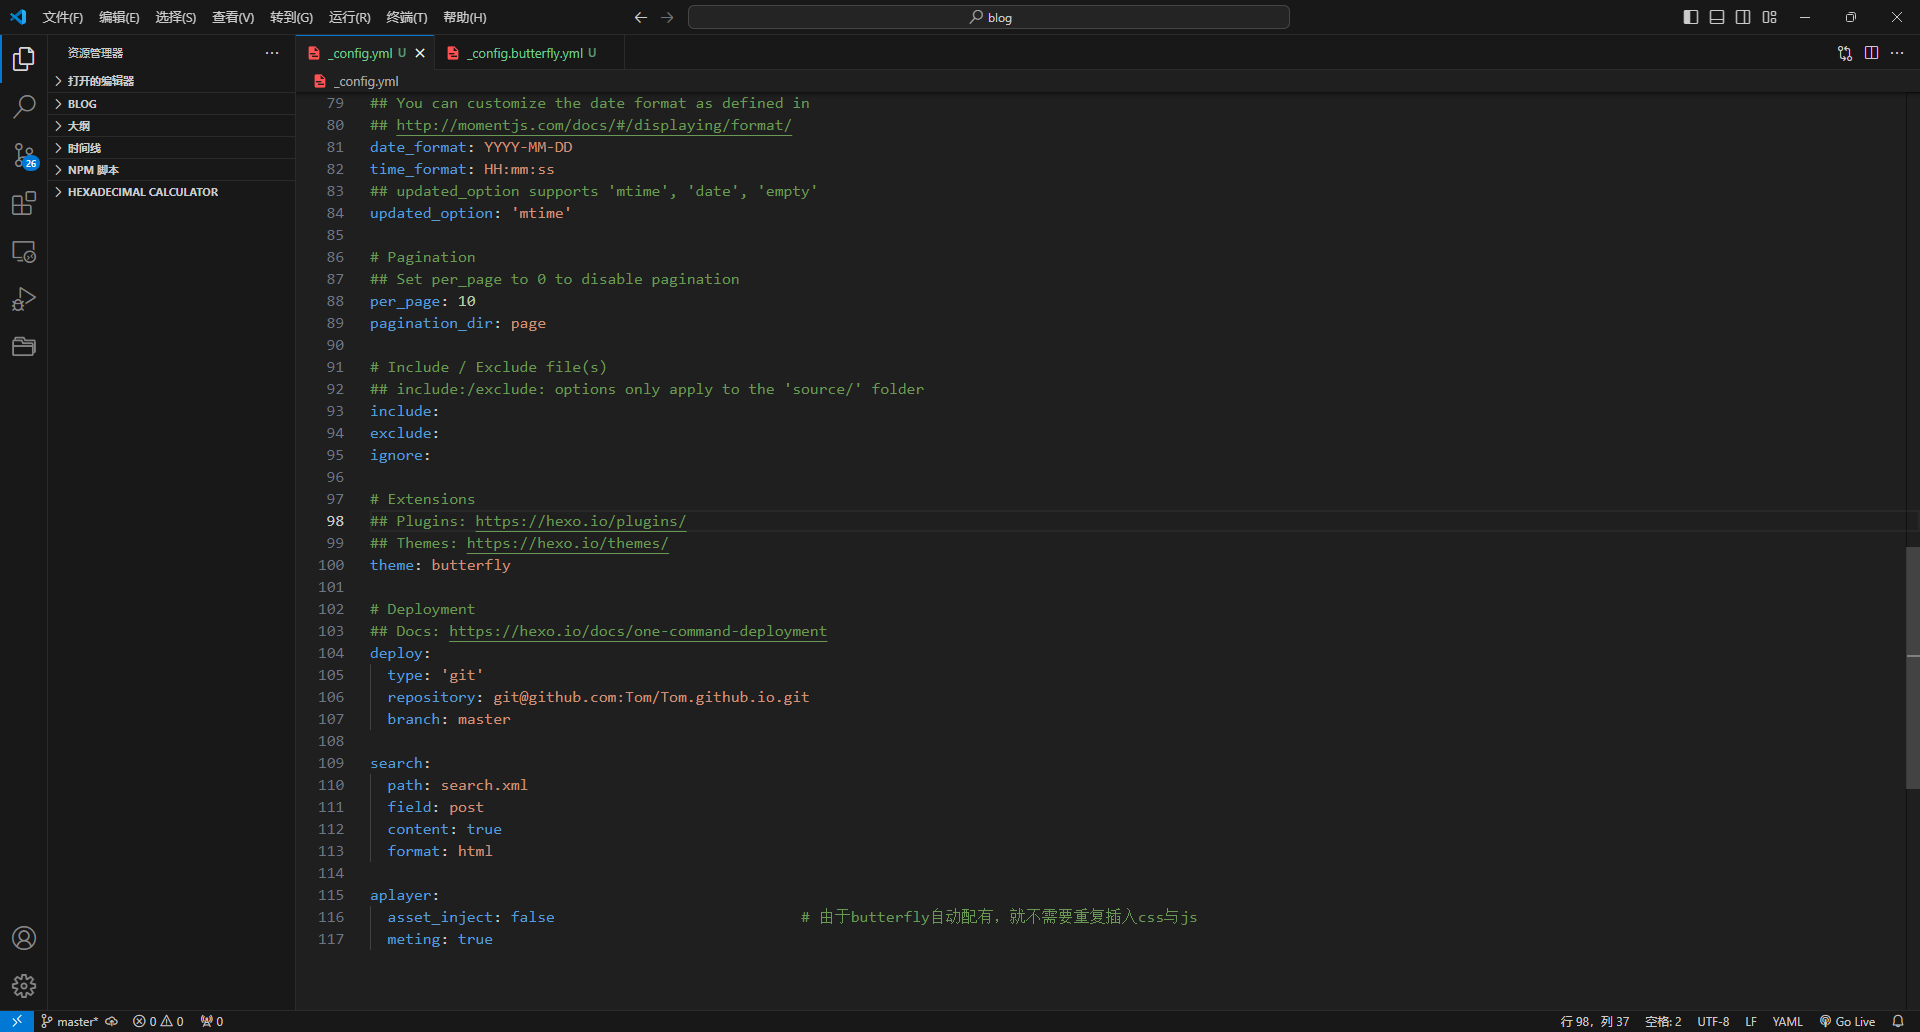Click line number 100 in gutter
This screenshot has height=1032, width=1920.
click(331, 565)
